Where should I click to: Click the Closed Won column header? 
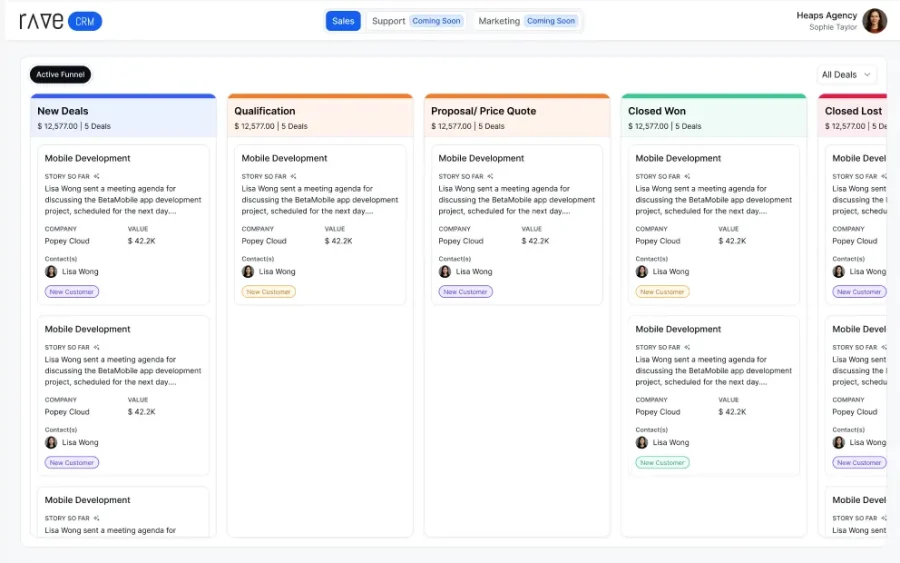click(x=714, y=117)
